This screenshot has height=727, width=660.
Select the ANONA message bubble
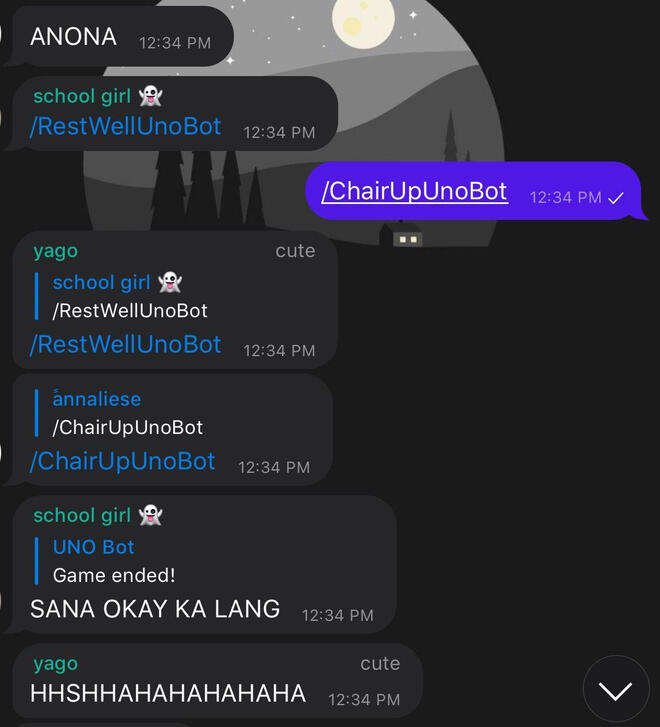[x=73, y=38]
